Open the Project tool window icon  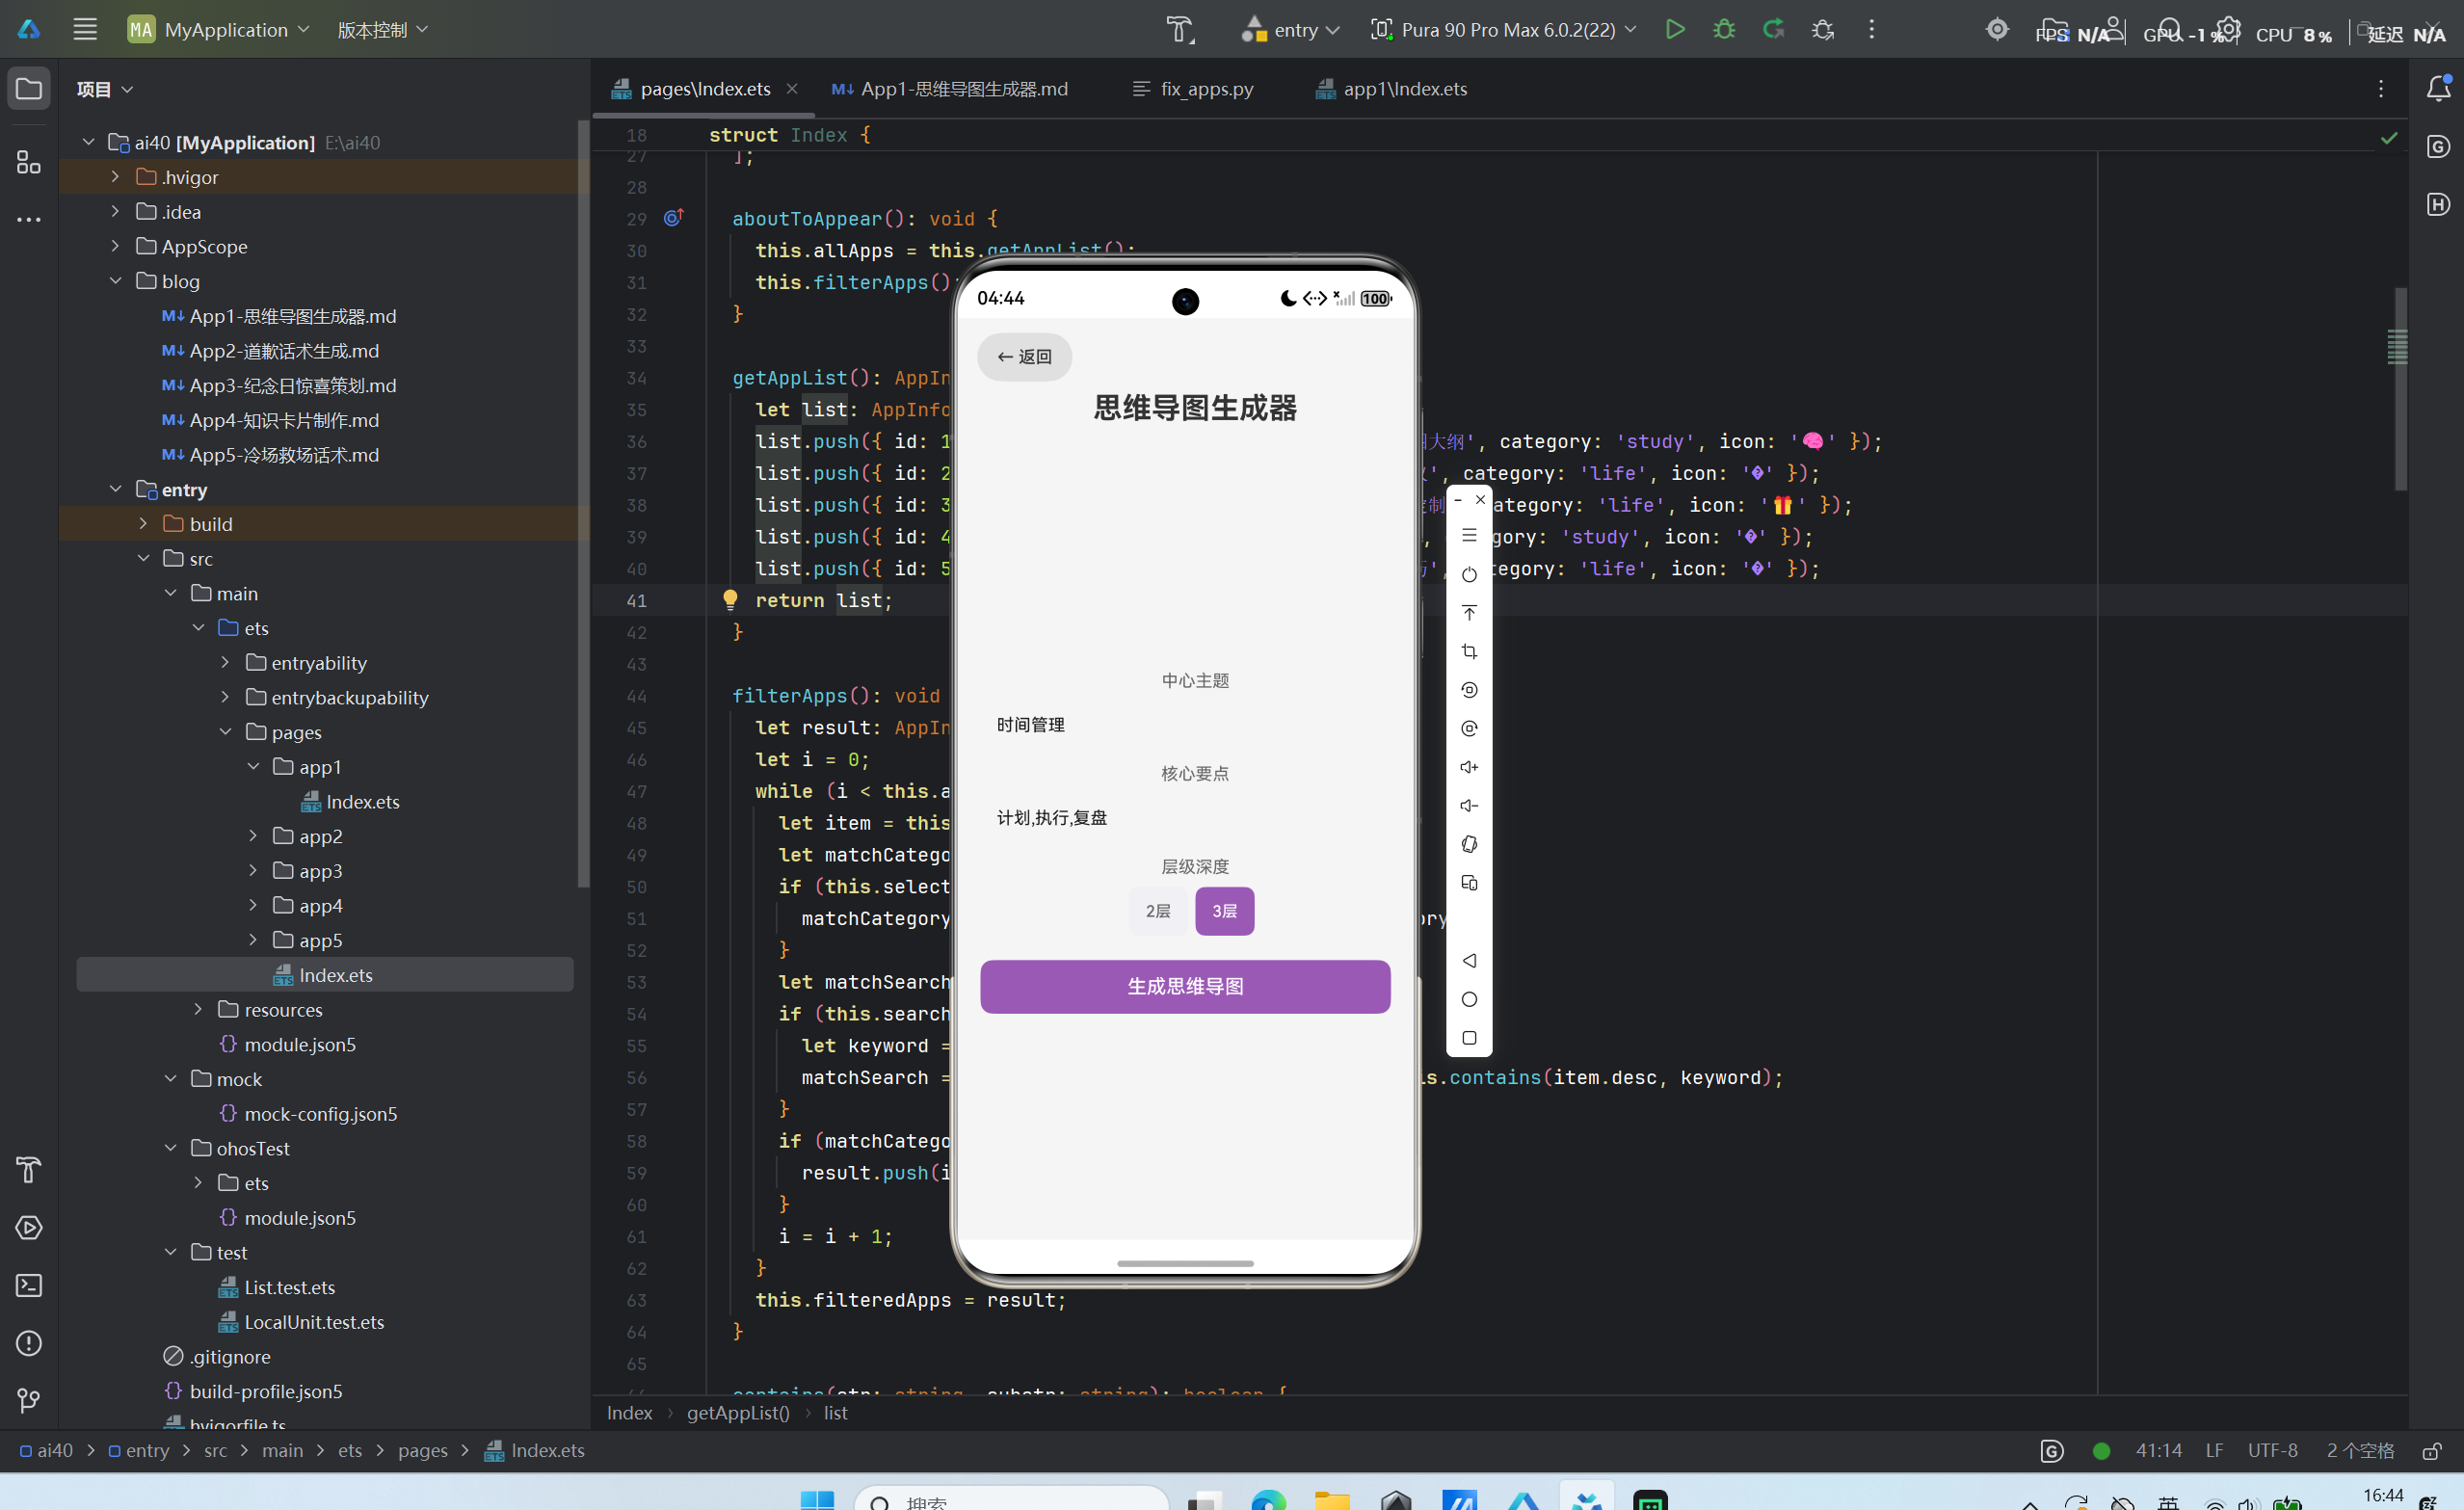tap(29, 89)
